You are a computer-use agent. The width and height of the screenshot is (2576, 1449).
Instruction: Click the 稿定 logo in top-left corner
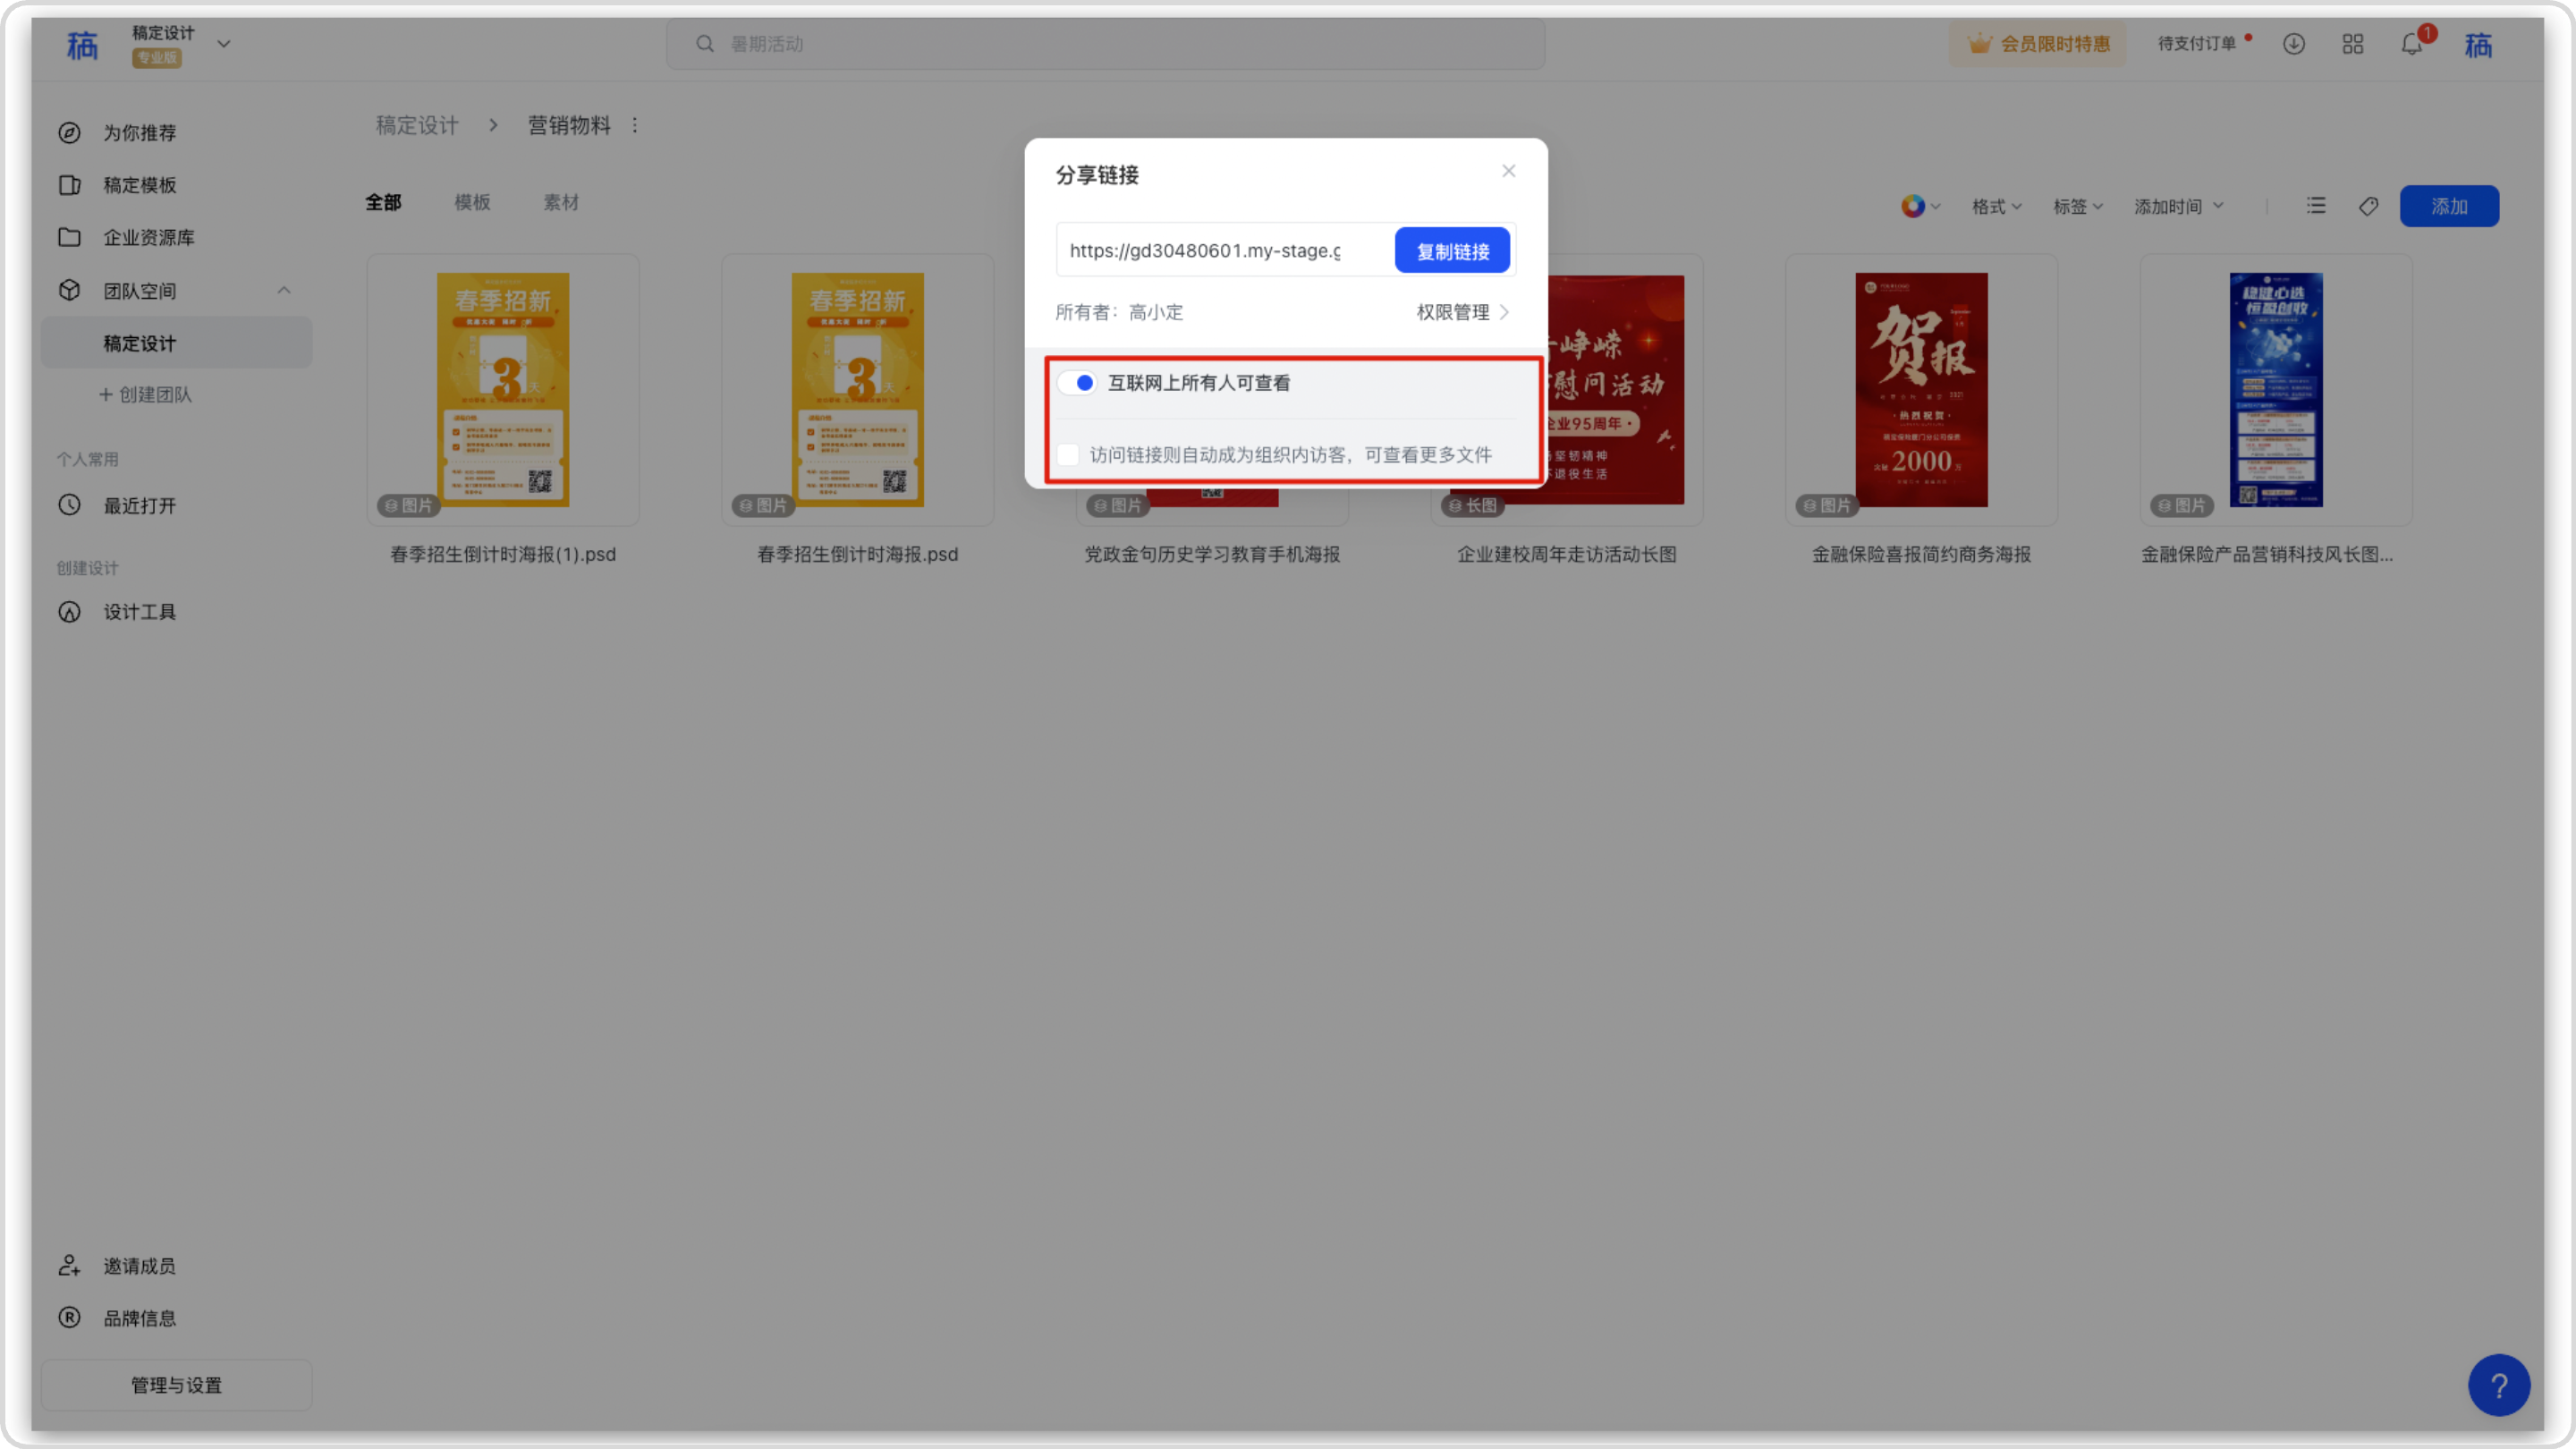pyautogui.click(x=82, y=45)
